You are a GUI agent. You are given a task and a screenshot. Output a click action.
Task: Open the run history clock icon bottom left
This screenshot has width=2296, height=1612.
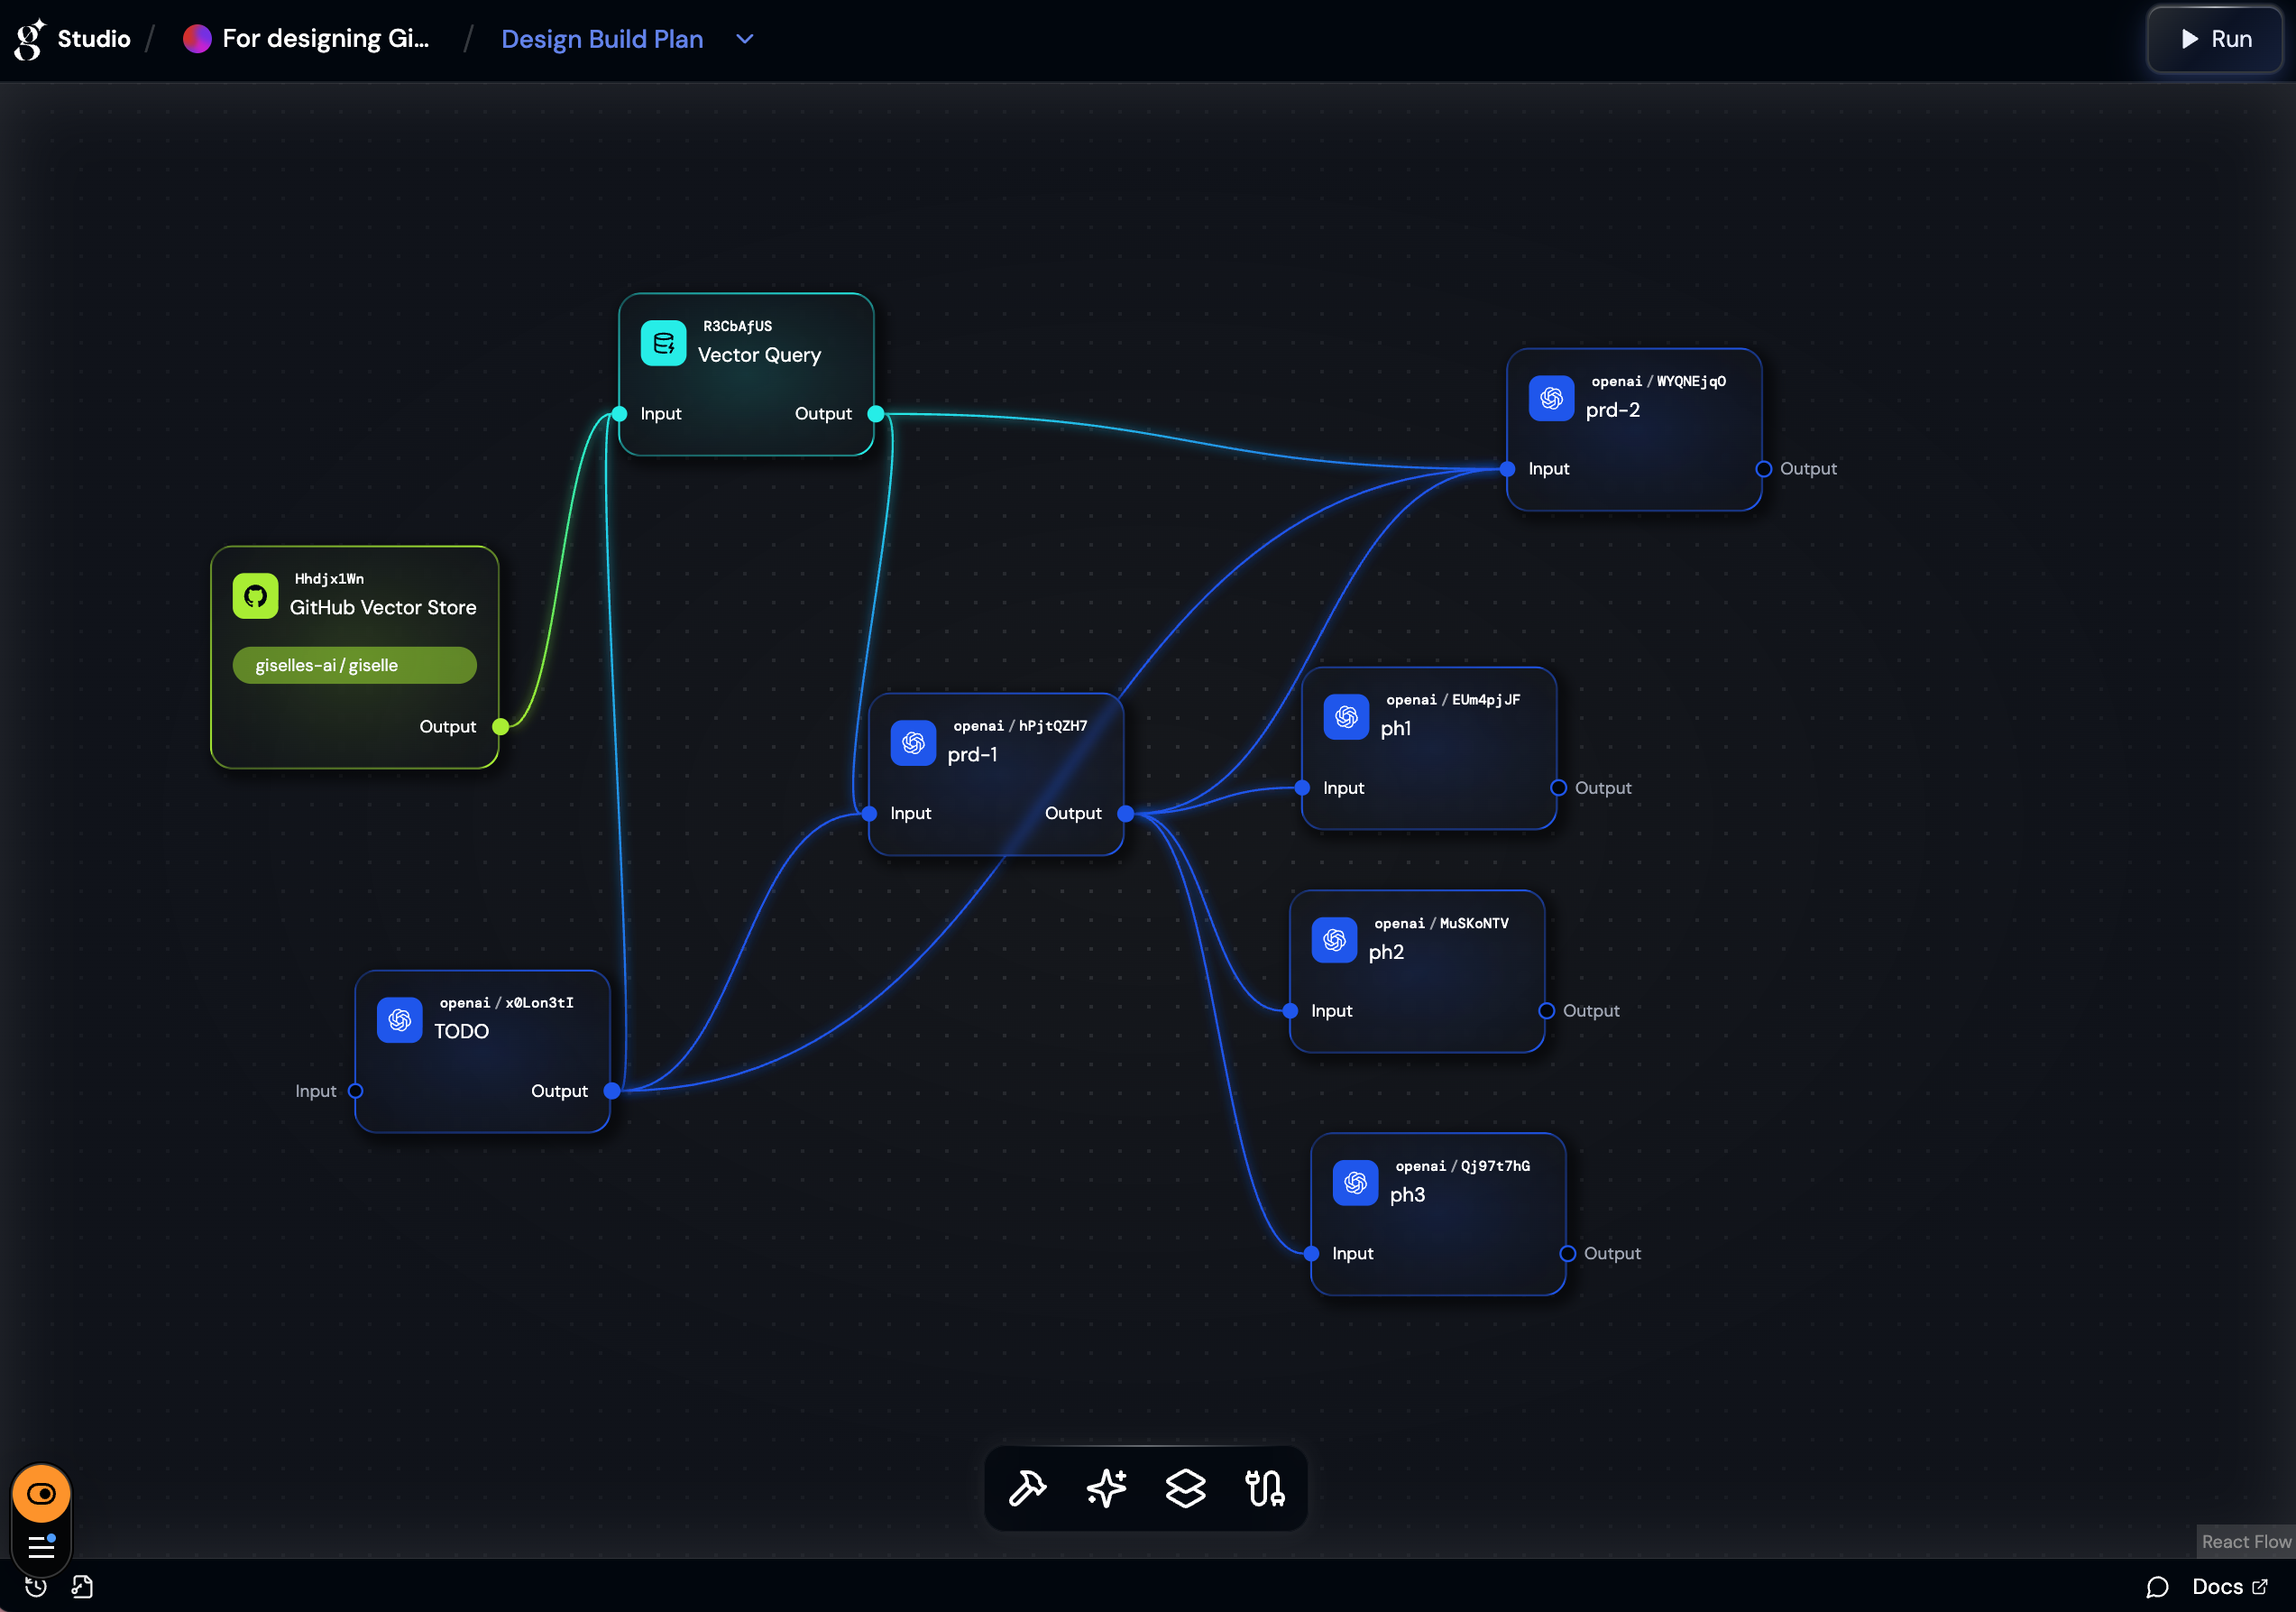tap(36, 1586)
